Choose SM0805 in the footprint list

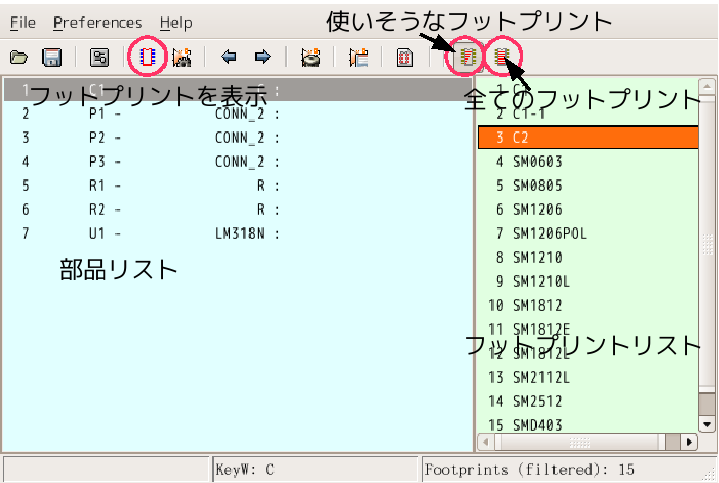click(x=542, y=185)
